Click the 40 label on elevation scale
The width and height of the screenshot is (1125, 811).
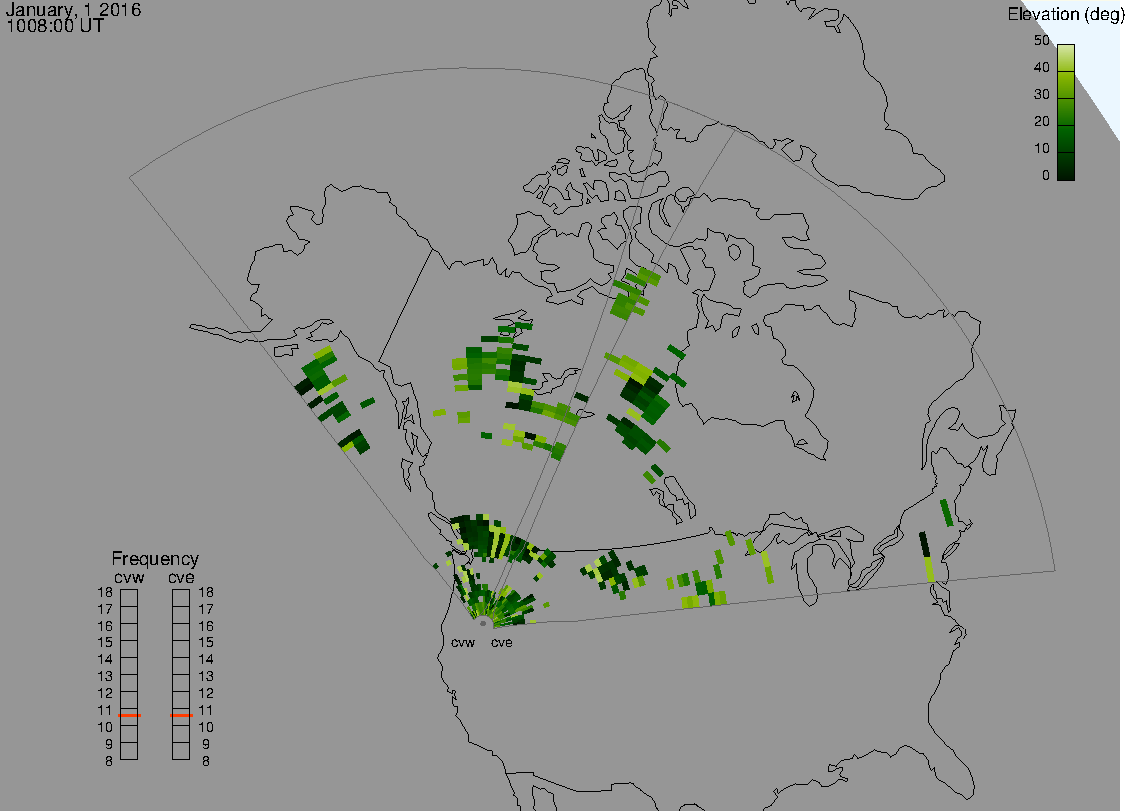pos(1042,67)
